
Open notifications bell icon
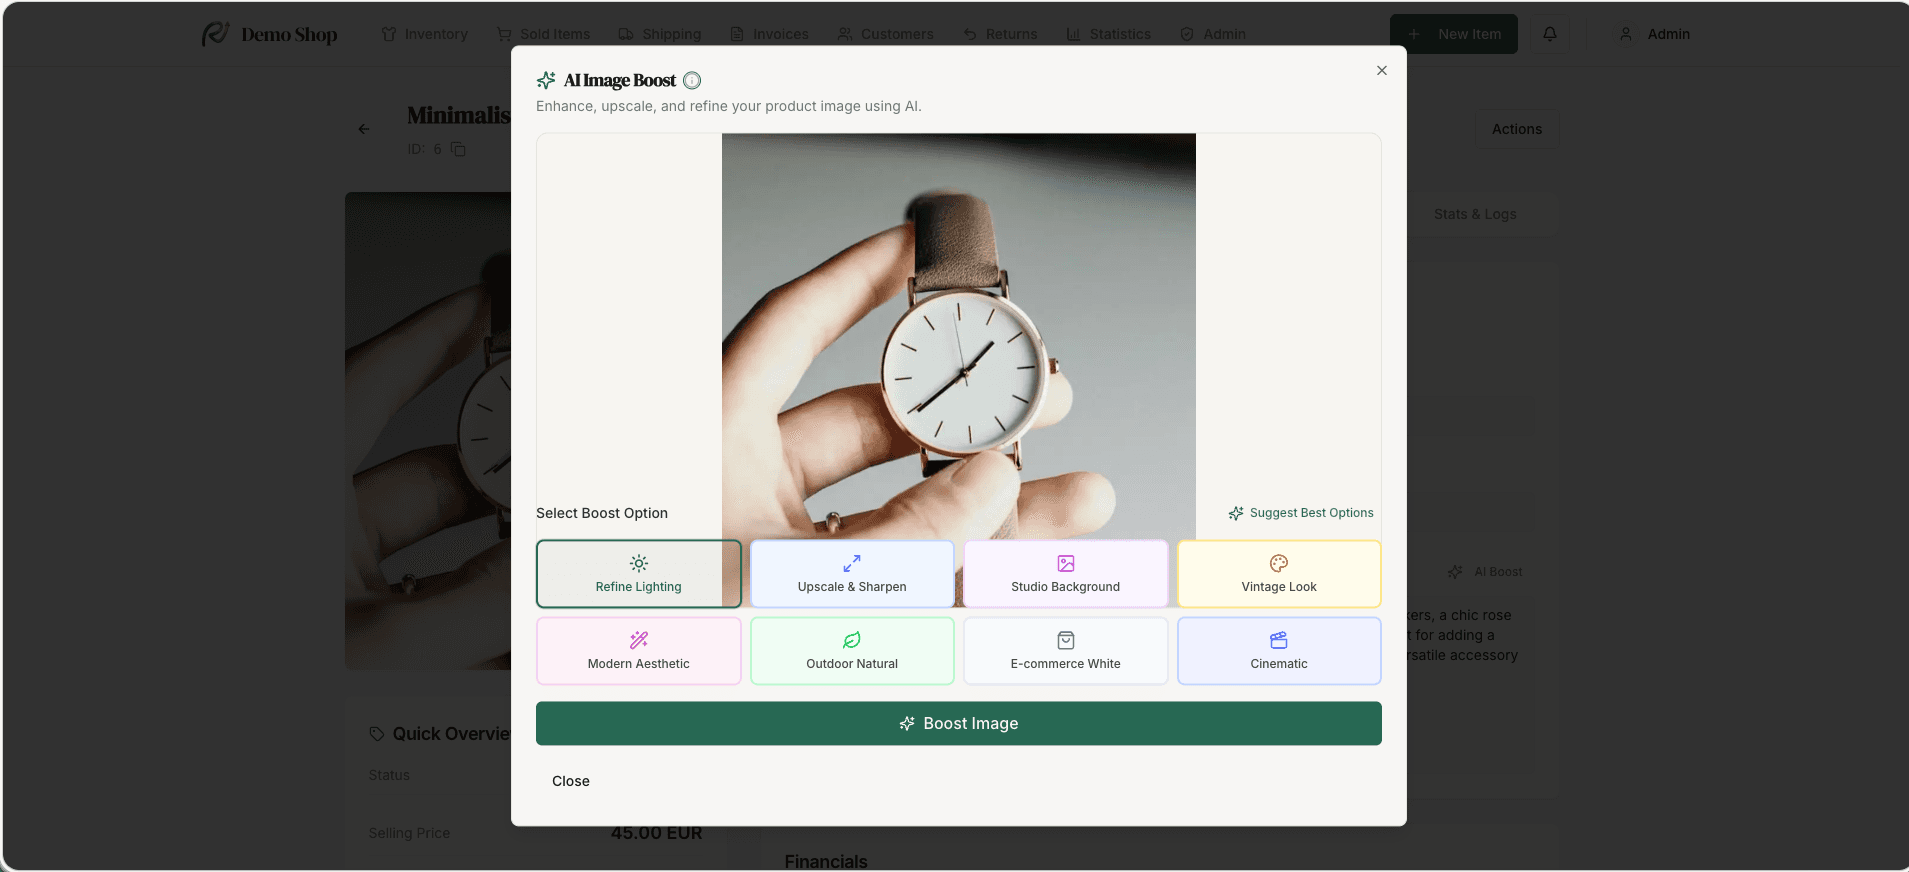point(1550,34)
